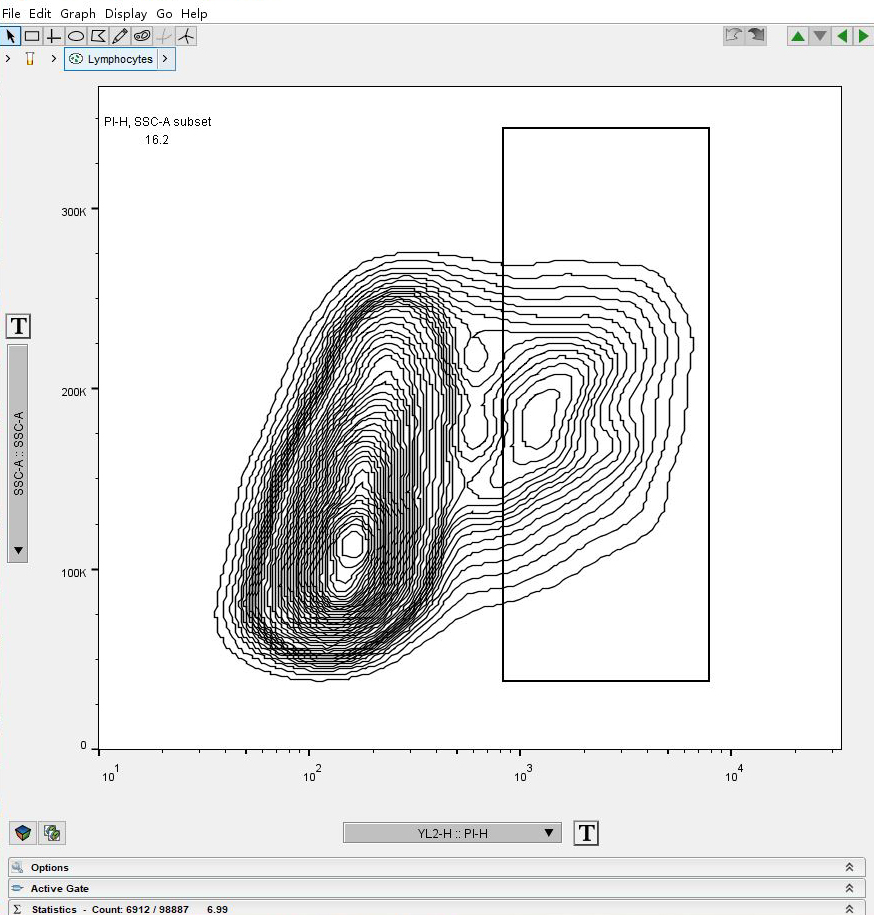This screenshot has height=915, width=874.
Task: Click the Options panel header
Action: coord(436,867)
